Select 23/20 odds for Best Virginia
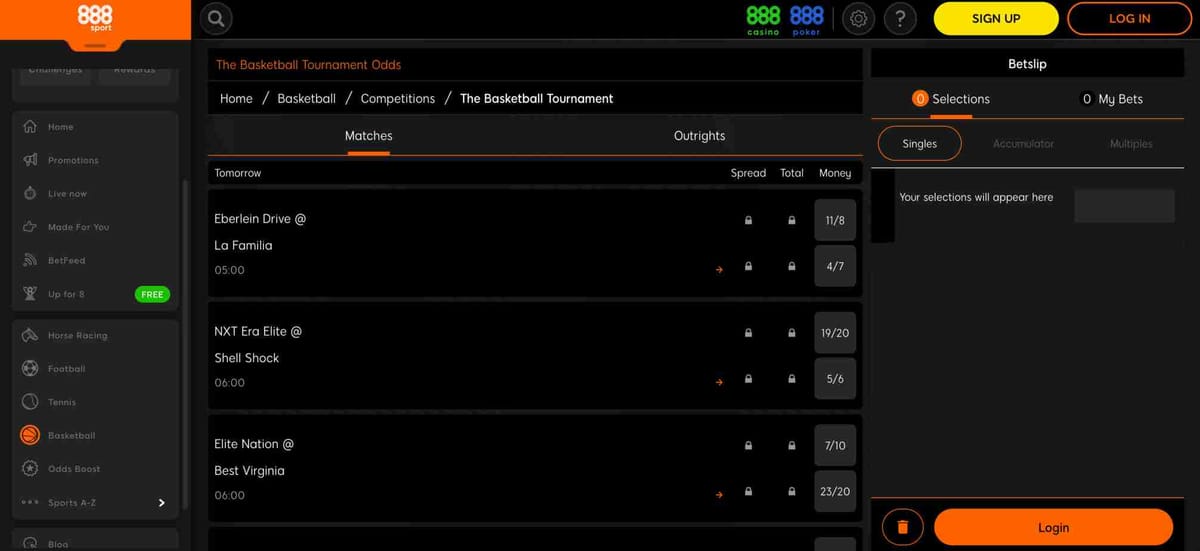This screenshot has width=1200, height=551. click(835, 491)
